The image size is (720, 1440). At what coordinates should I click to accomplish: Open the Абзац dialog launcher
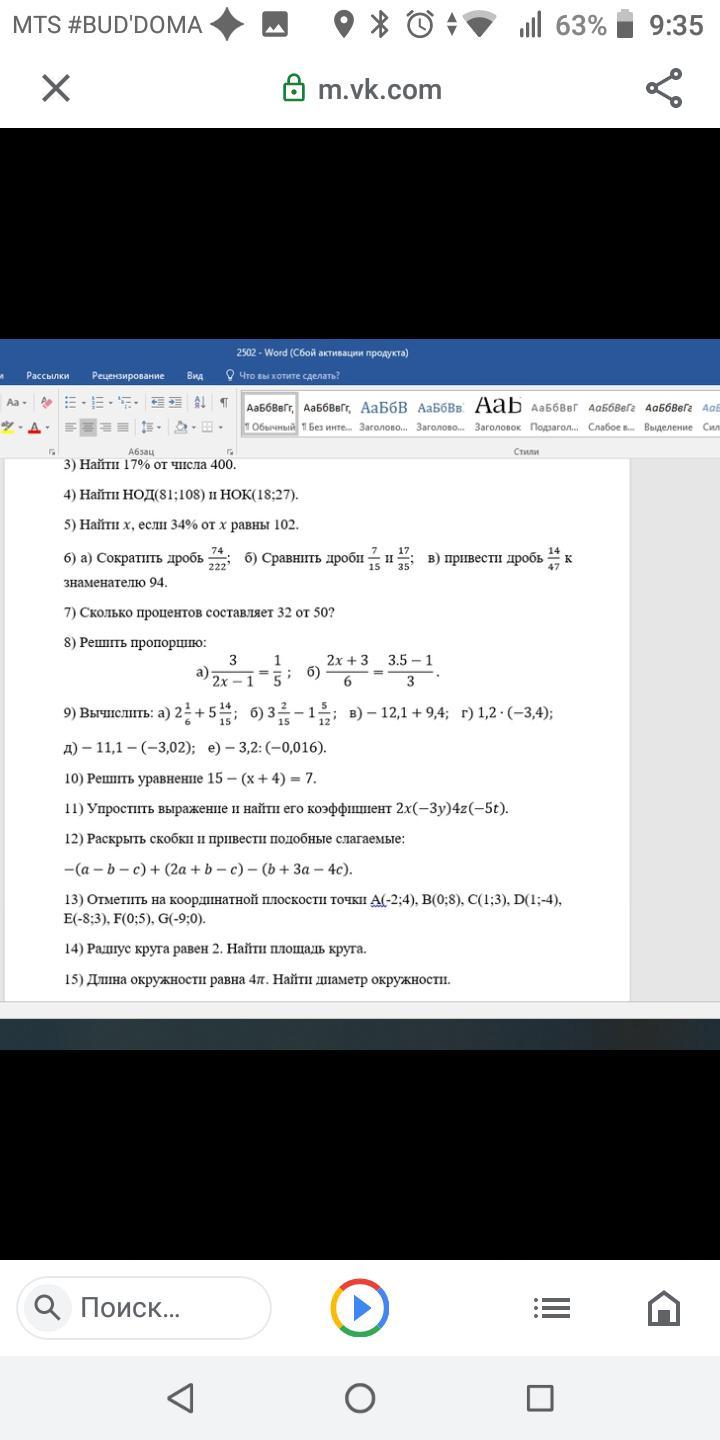pyautogui.click(x=230, y=451)
